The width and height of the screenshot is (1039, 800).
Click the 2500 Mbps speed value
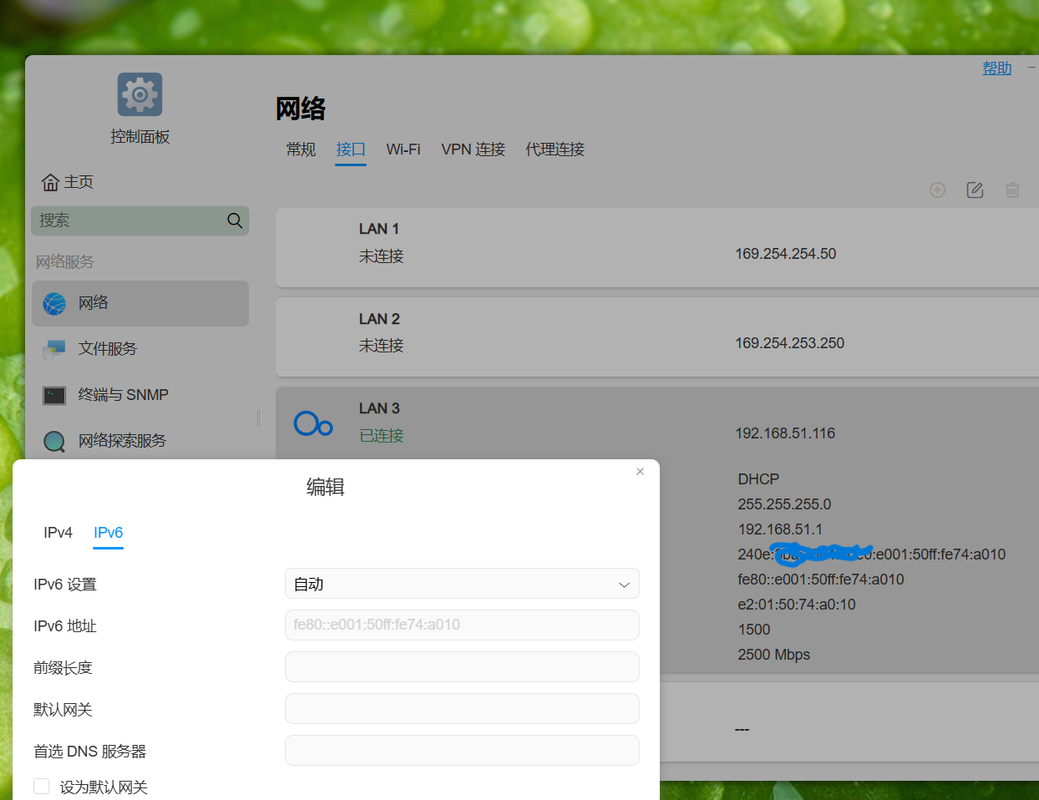pos(773,655)
